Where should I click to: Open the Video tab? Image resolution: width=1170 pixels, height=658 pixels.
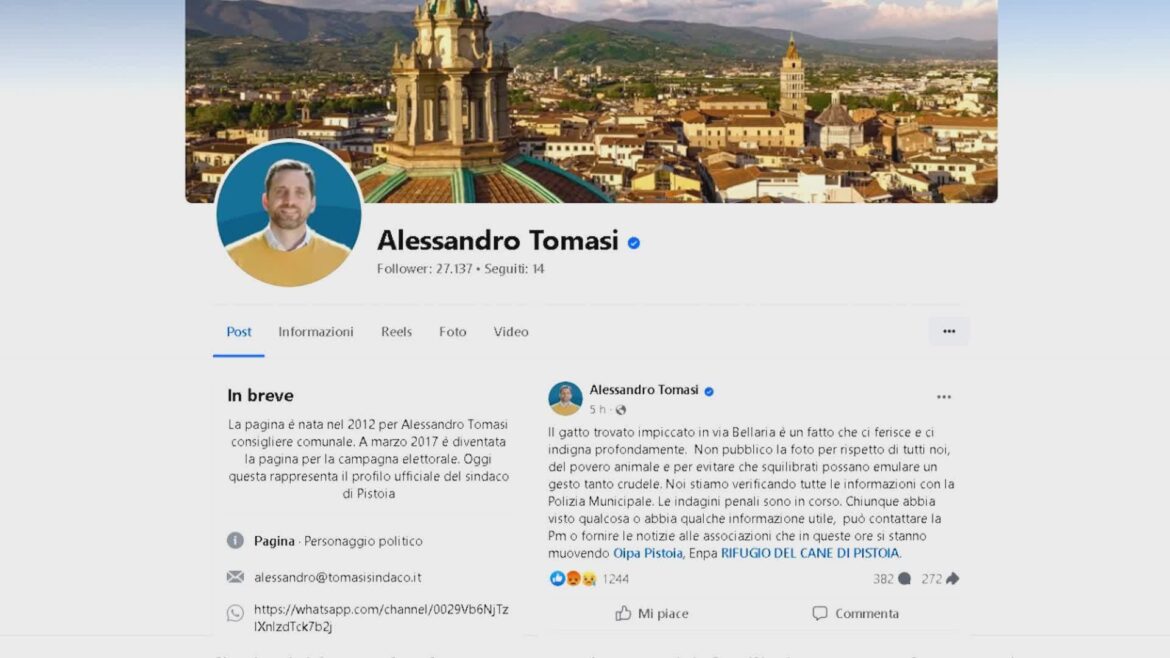(510, 331)
